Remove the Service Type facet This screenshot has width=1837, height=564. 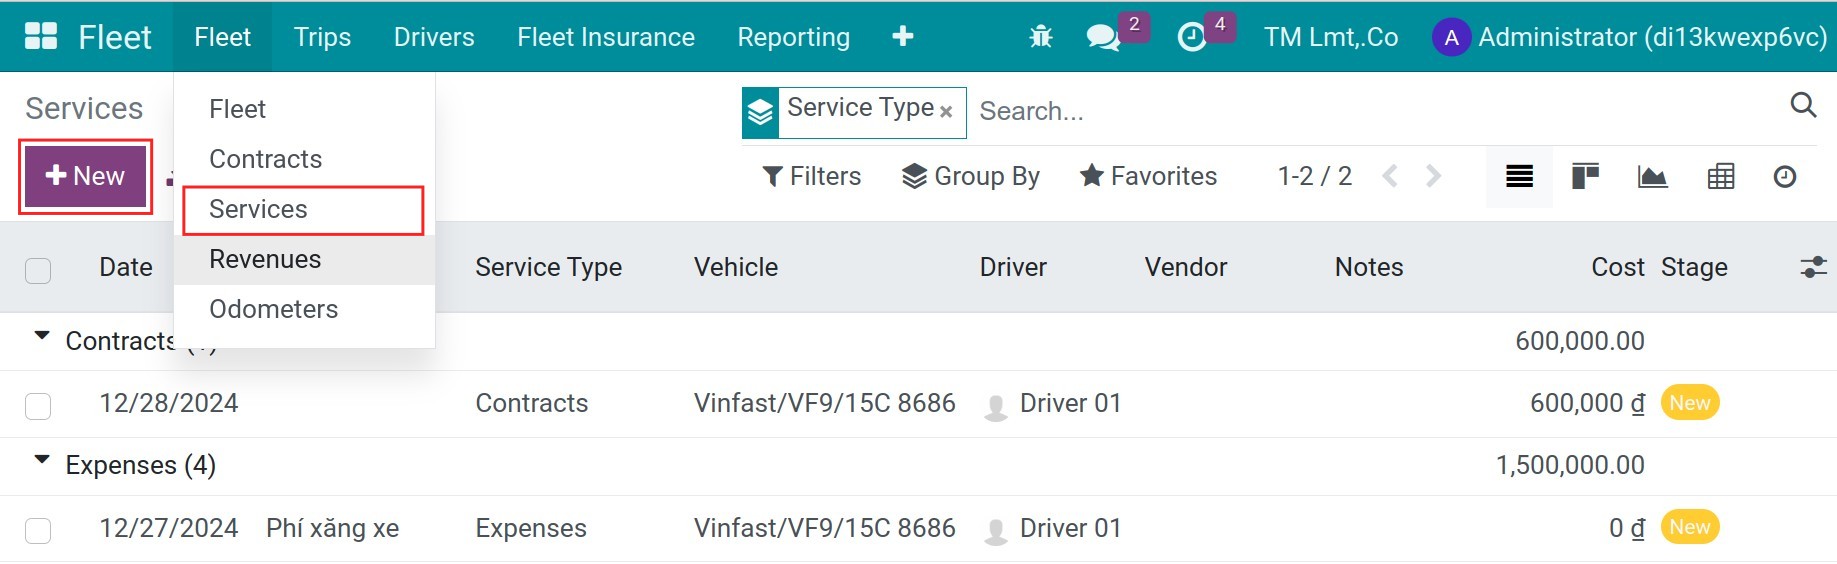click(x=946, y=112)
